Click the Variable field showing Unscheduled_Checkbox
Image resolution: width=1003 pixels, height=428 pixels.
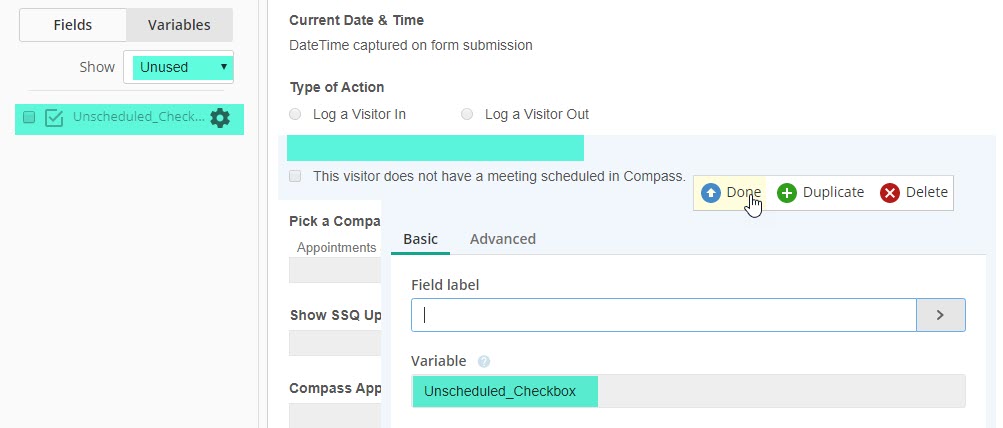pos(688,391)
